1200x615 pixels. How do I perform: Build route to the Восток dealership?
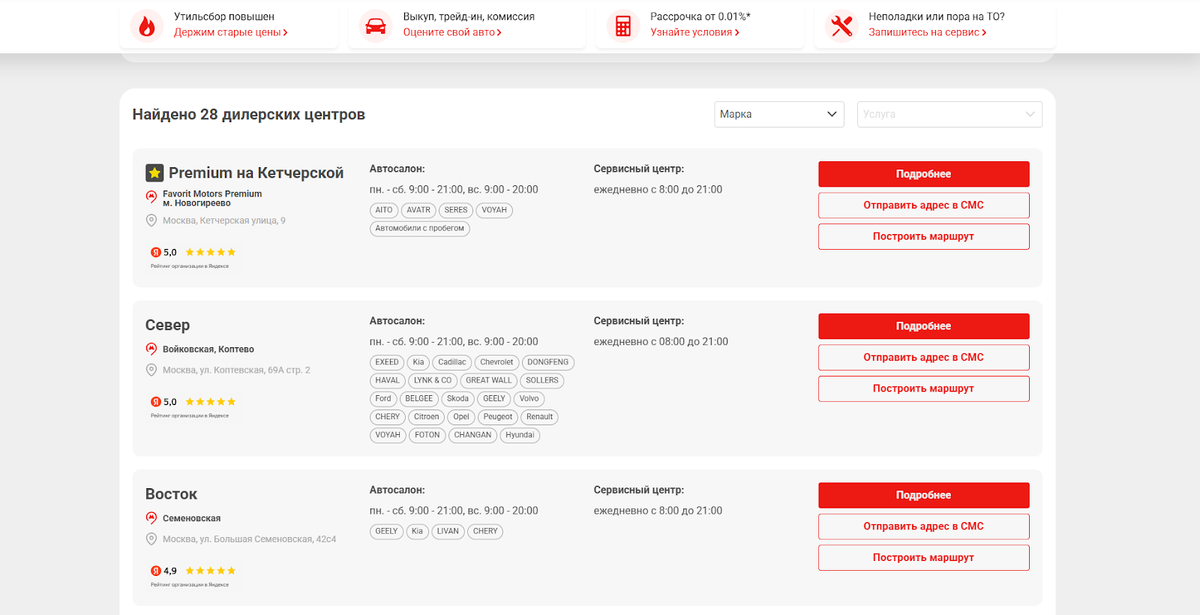(x=924, y=558)
